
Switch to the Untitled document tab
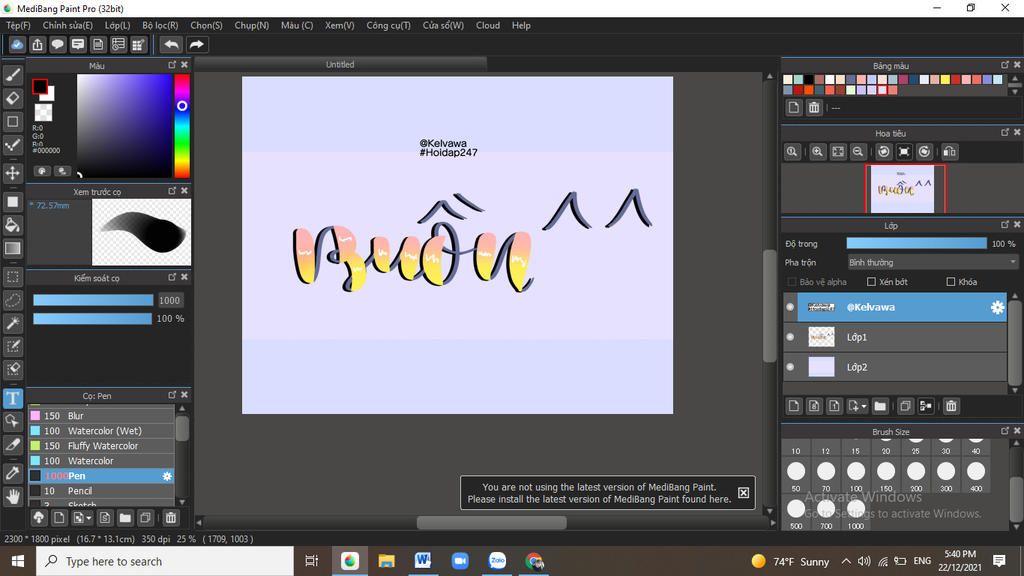[x=340, y=65]
